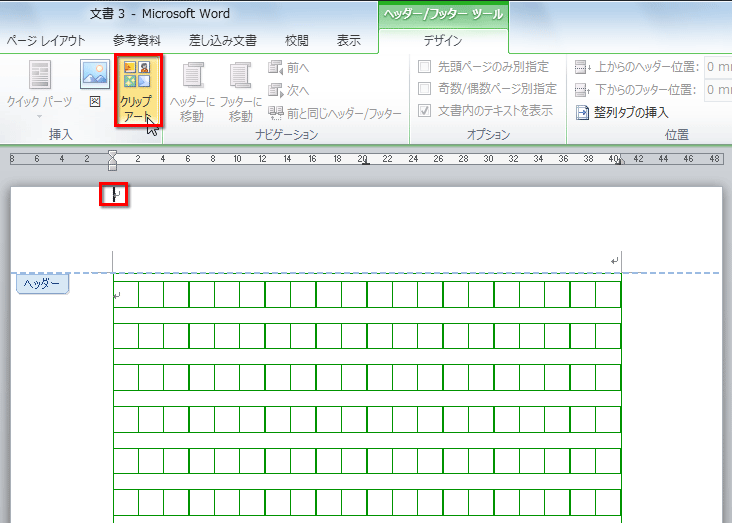Click the center tab stop near 20 on the ruler
This screenshot has width=732, height=523.
point(366,163)
